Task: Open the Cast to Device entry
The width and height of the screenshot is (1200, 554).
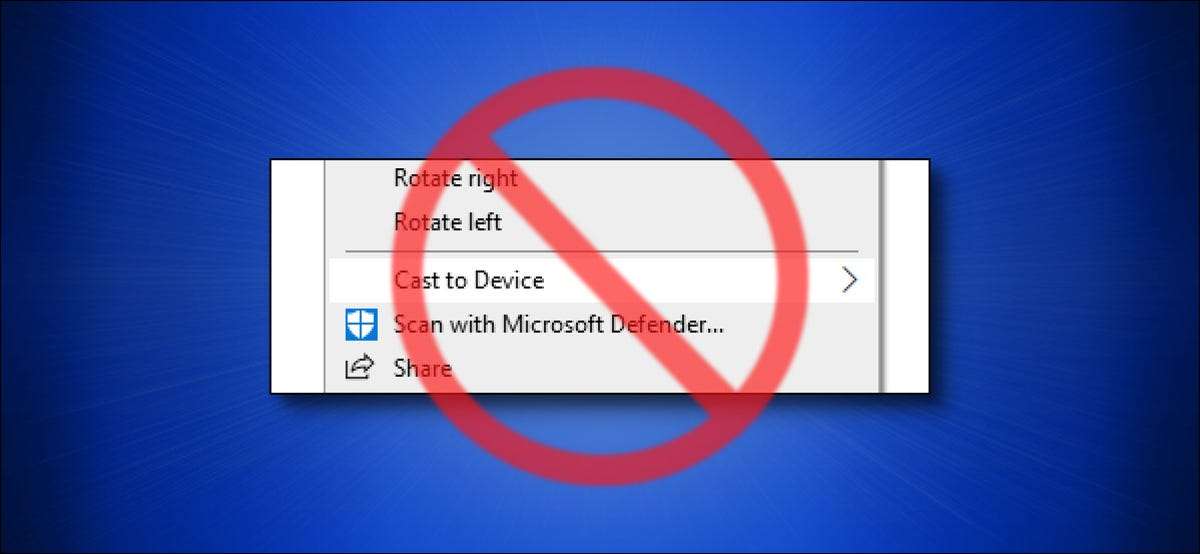Action: pos(602,280)
